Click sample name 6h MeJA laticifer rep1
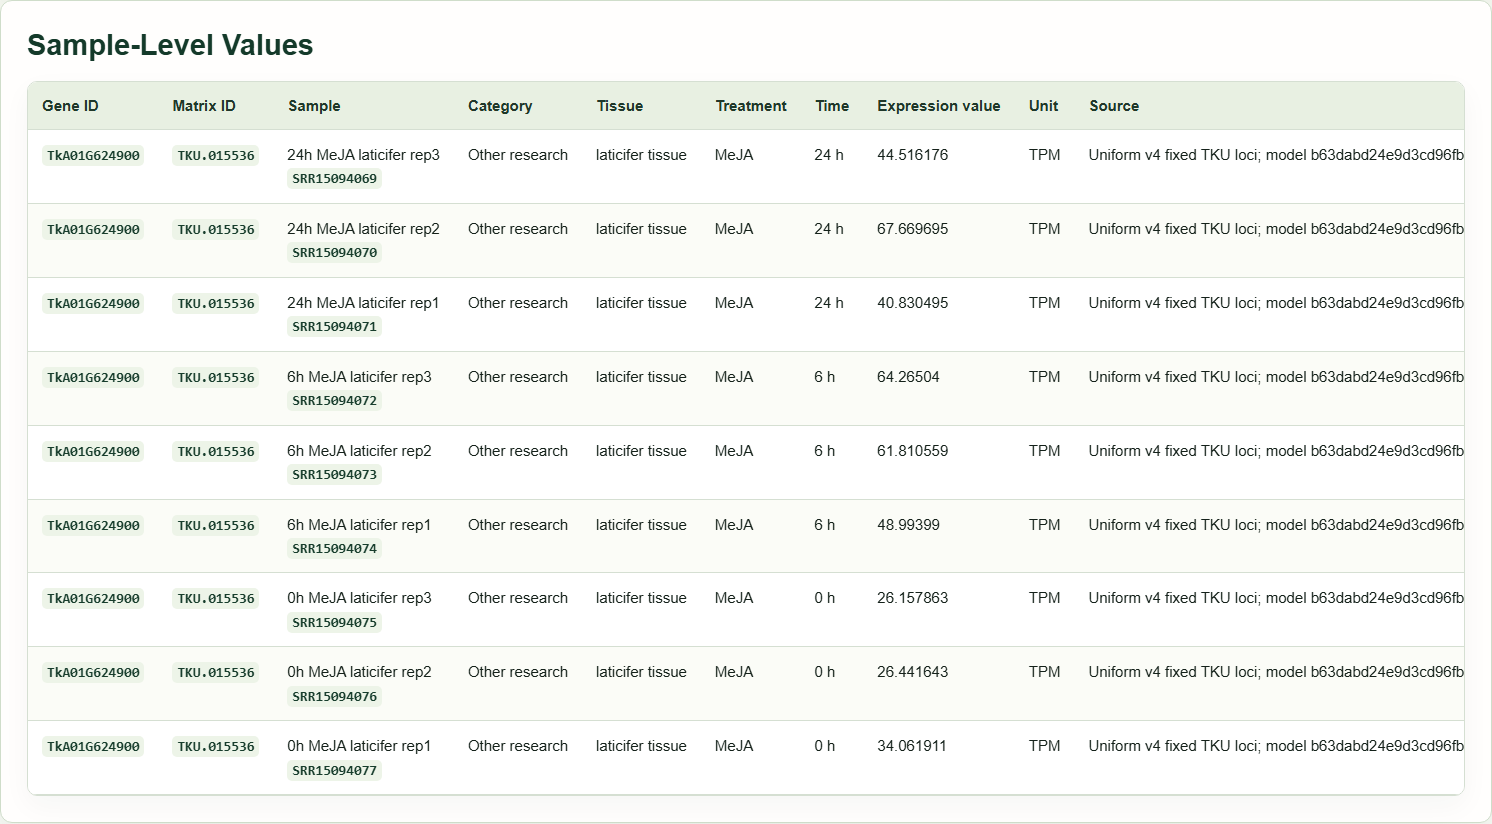1492x824 pixels. (359, 525)
